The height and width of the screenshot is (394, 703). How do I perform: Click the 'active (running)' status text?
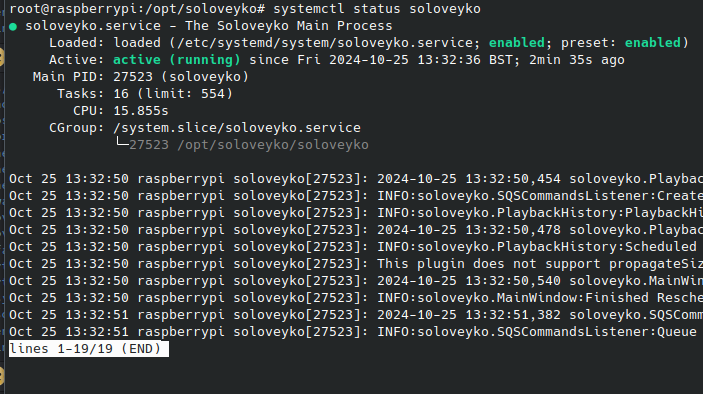(177, 60)
